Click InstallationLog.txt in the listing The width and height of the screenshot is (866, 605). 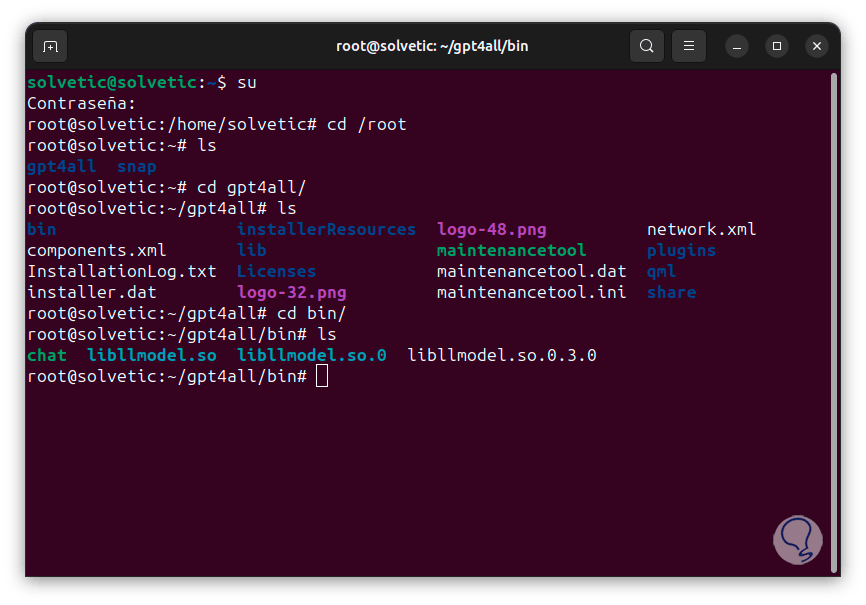tap(122, 271)
